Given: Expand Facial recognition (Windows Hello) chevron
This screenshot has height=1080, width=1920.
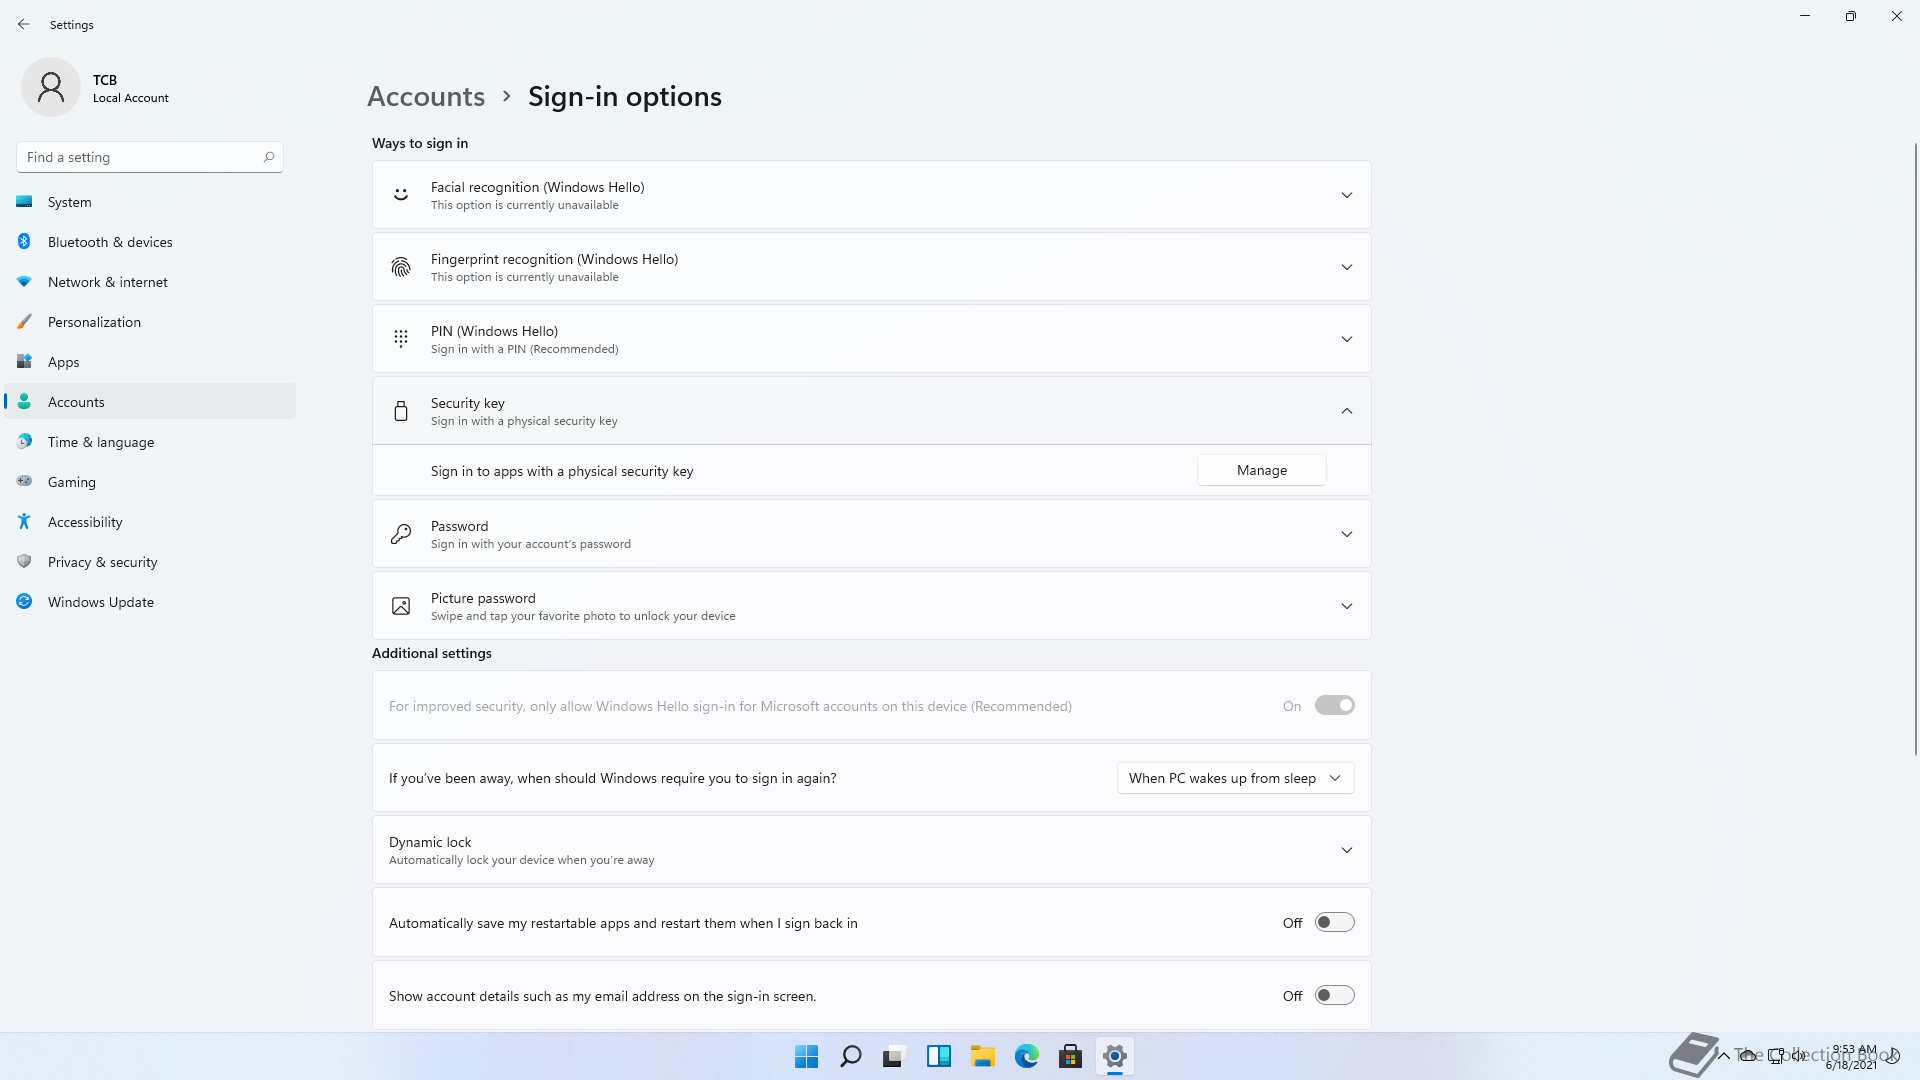Looking at the screenshot, I should pos(1347,195).
